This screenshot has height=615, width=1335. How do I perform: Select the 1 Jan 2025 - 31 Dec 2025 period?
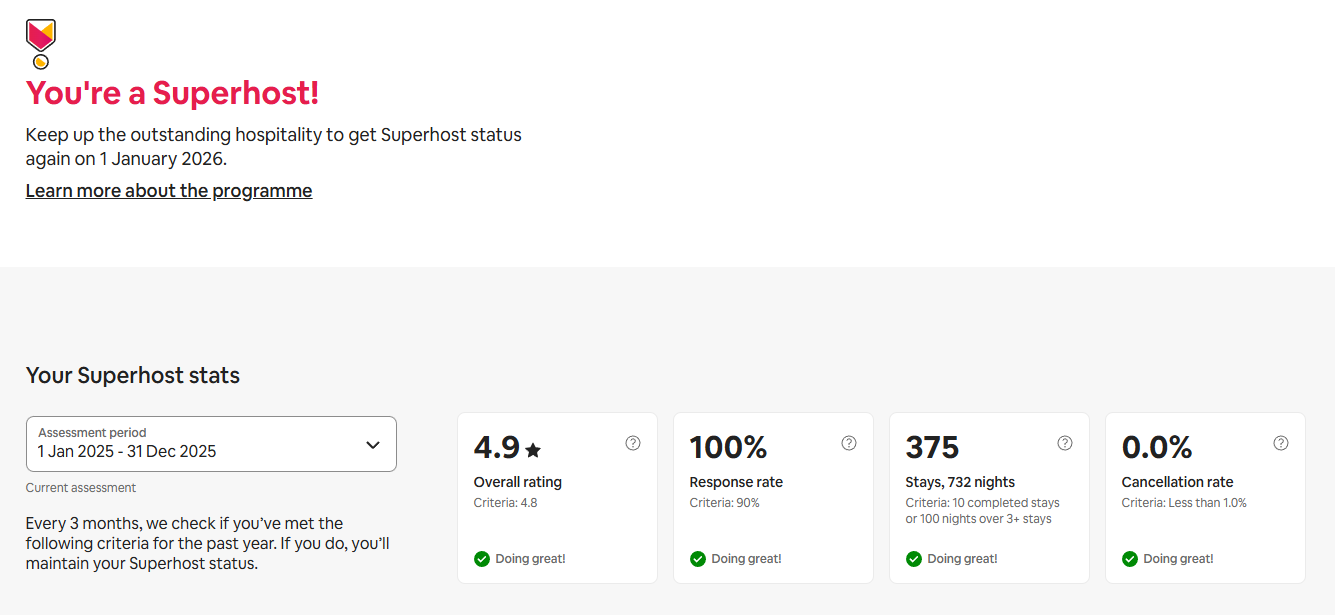(125, 451)
